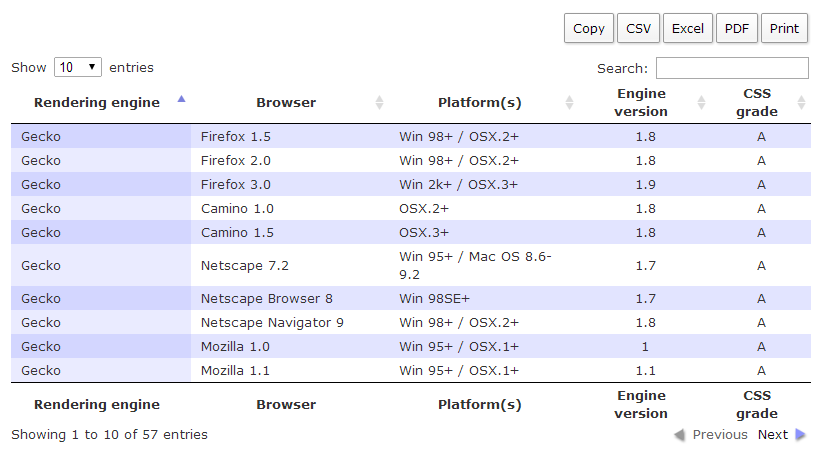Viewport: 819px width, 455px height.
Task: Click the Browser column sort icon
Action: (x=379, y=102)
